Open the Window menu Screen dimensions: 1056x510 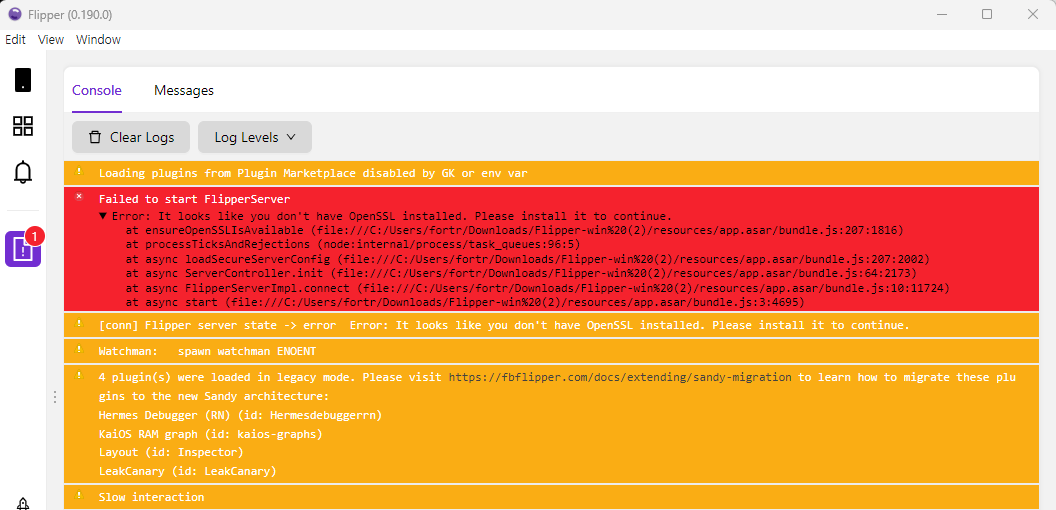pyautogui.click(x=98, y=40)
